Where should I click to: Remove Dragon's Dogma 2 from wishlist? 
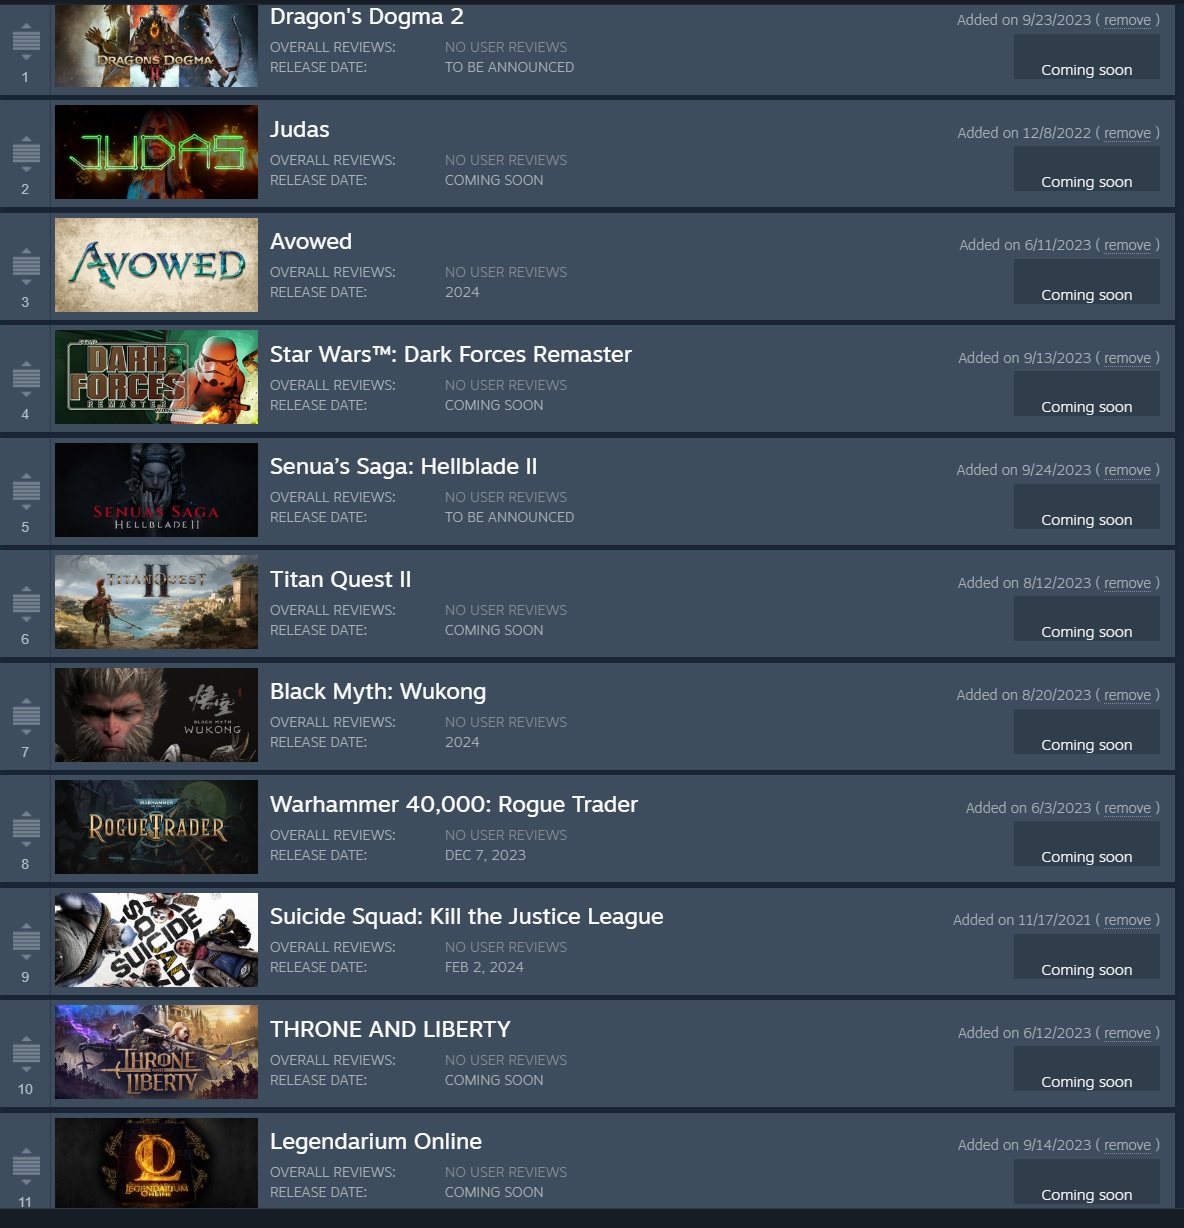pyautogui.click(x=1127, y=20)
